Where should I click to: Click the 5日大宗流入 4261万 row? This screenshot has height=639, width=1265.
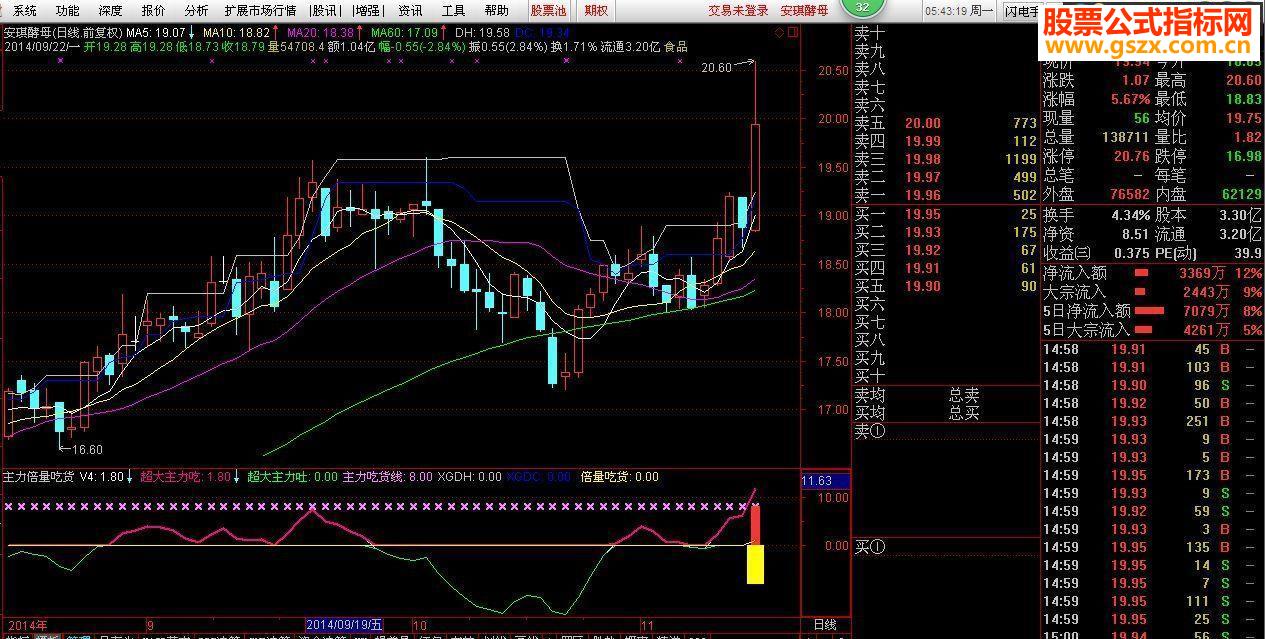1153,329
